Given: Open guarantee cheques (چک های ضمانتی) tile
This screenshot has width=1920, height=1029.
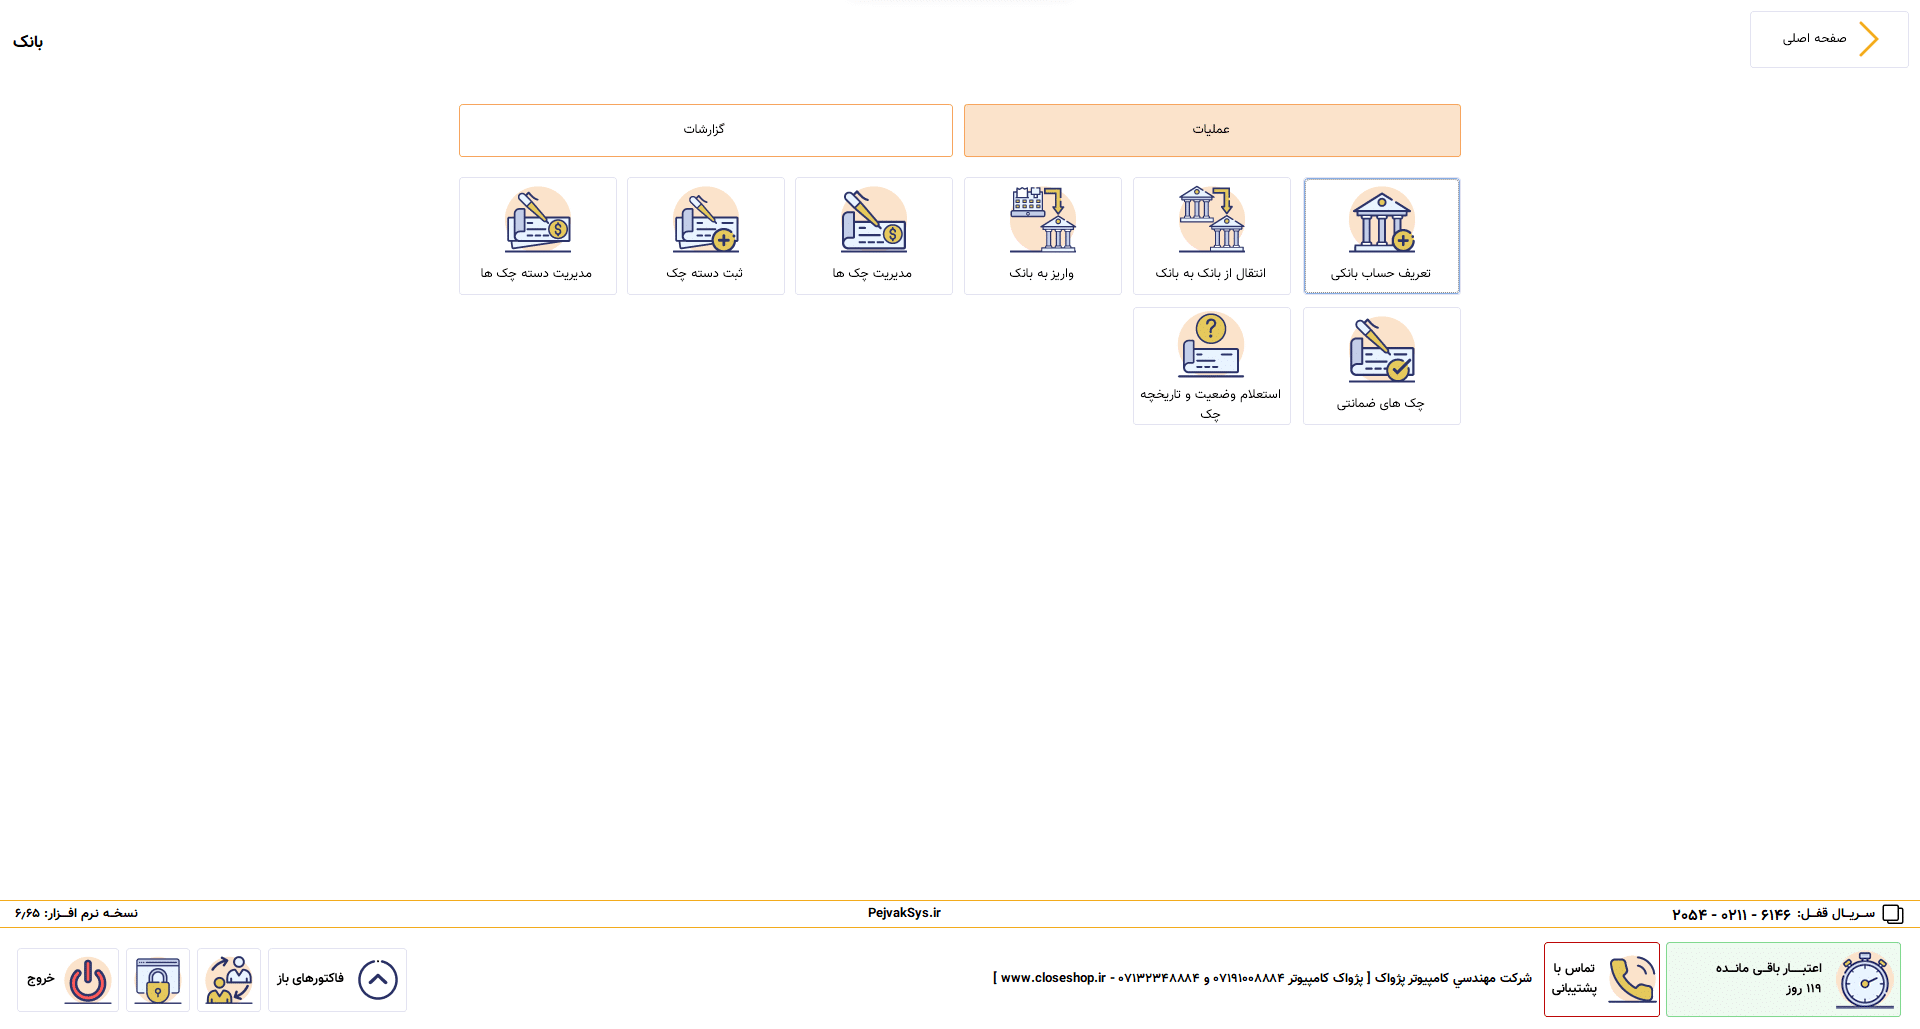Looking at the screenshot, I should point(1382,366).
